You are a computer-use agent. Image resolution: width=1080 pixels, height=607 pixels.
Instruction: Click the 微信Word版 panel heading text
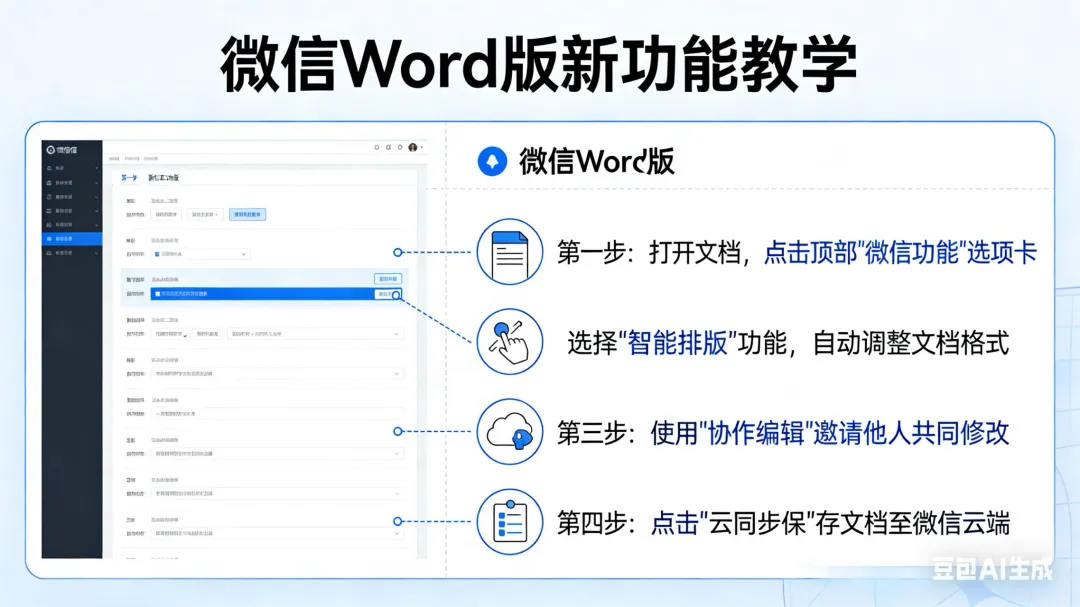(596, 162)
